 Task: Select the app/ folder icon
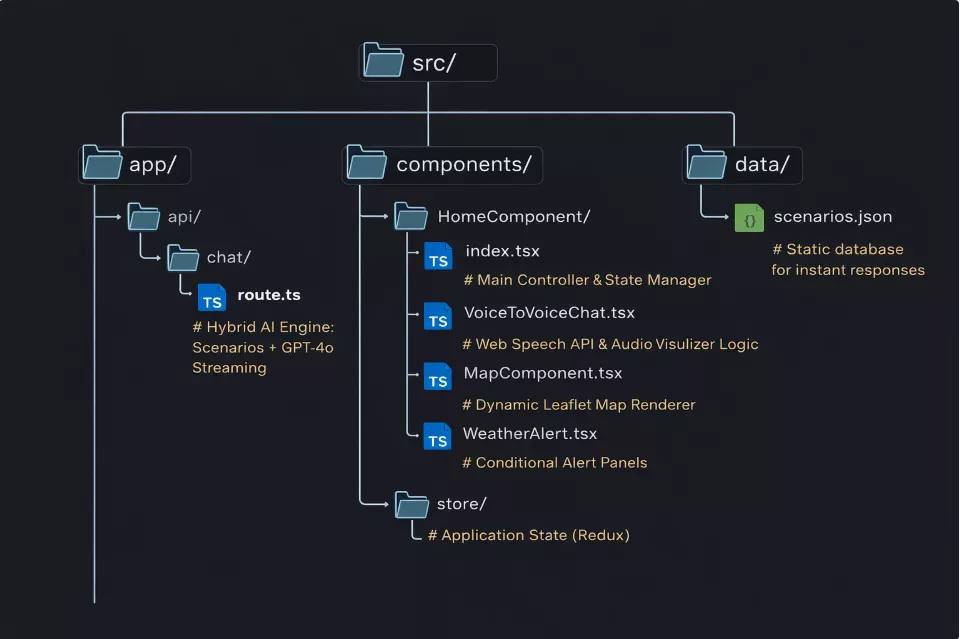tap(101, 164)
